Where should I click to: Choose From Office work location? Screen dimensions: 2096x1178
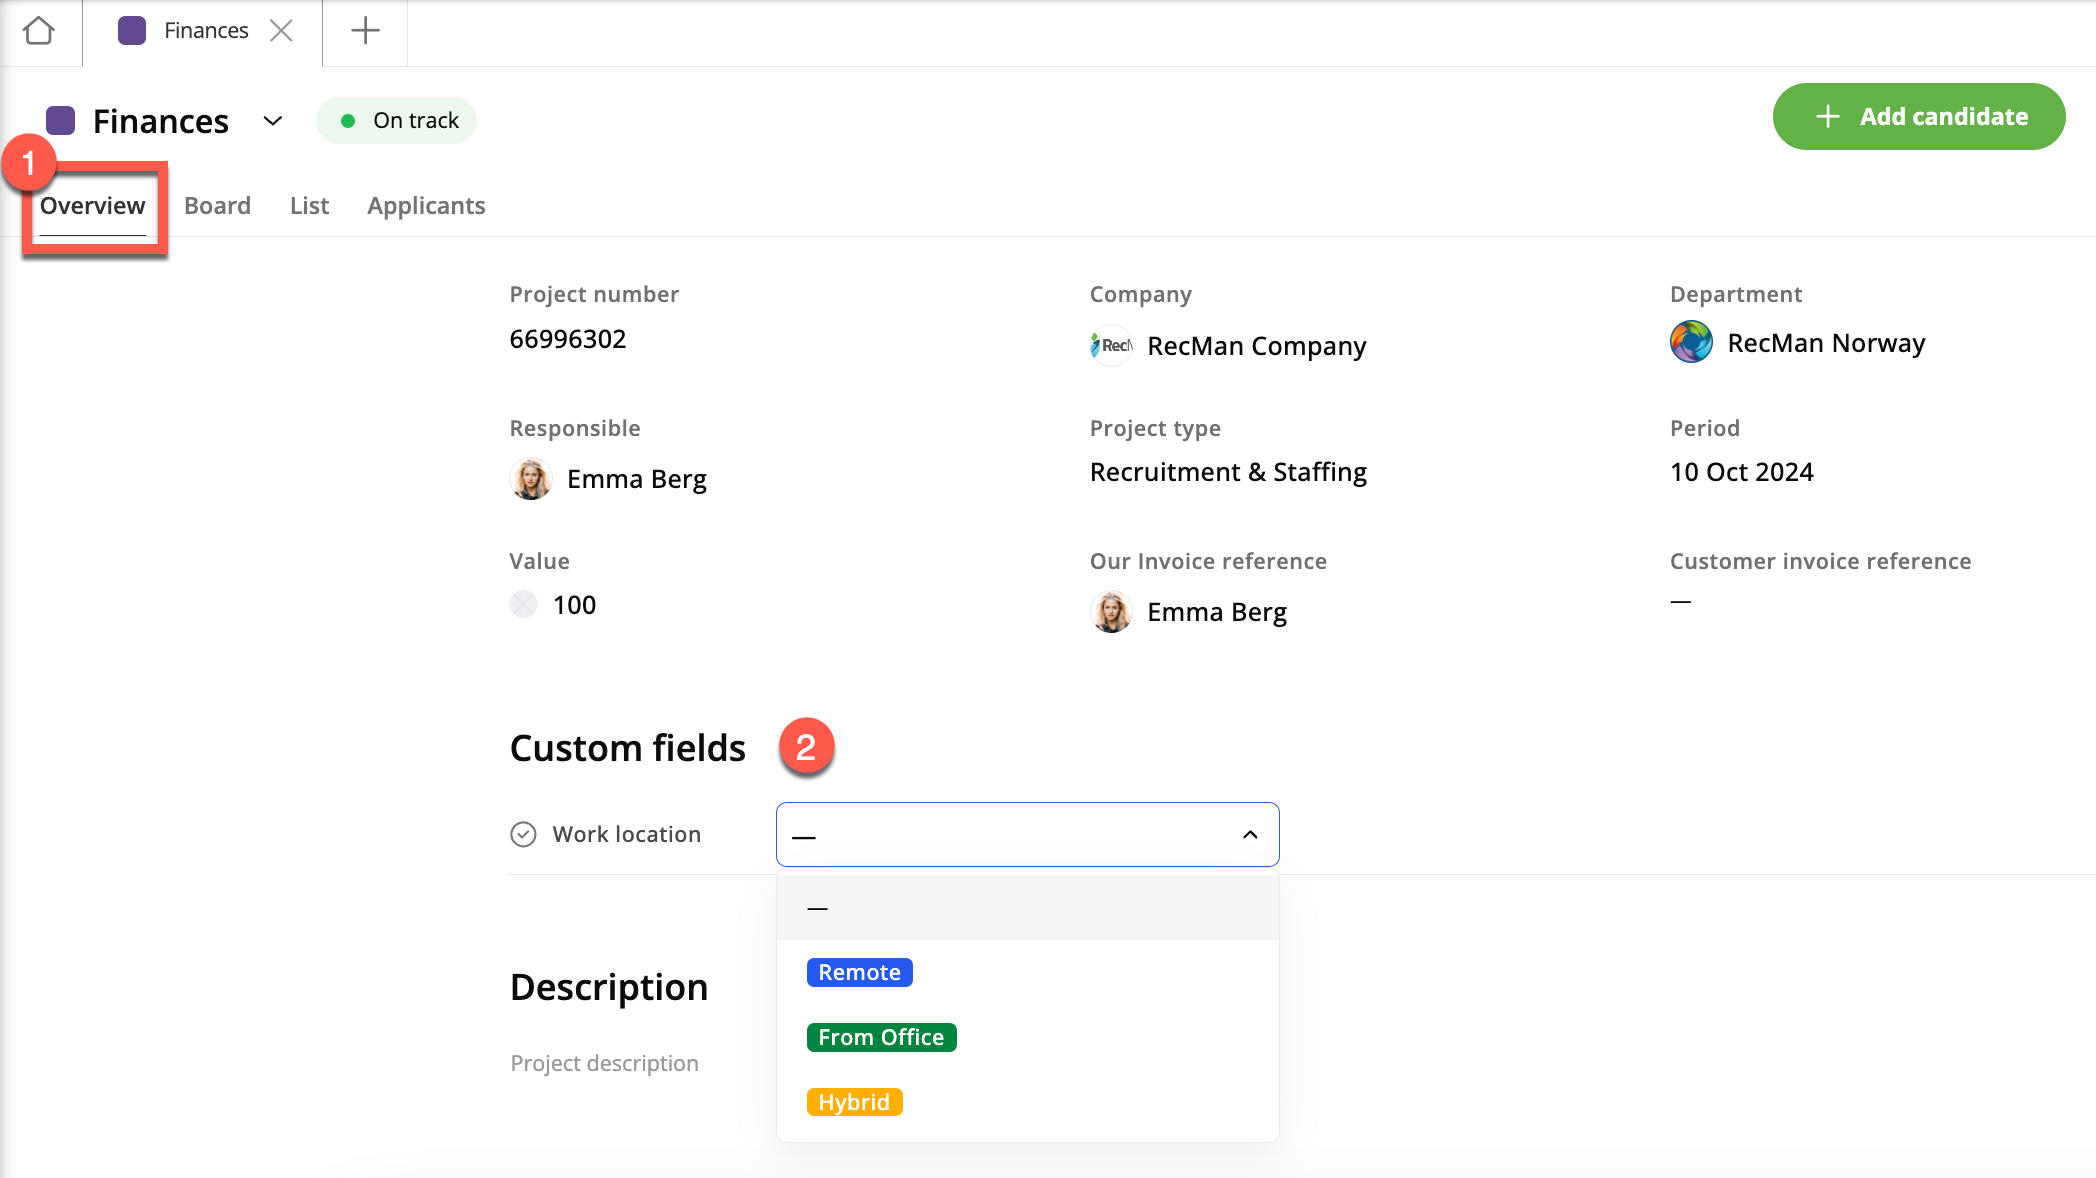tap(881, 1037)
